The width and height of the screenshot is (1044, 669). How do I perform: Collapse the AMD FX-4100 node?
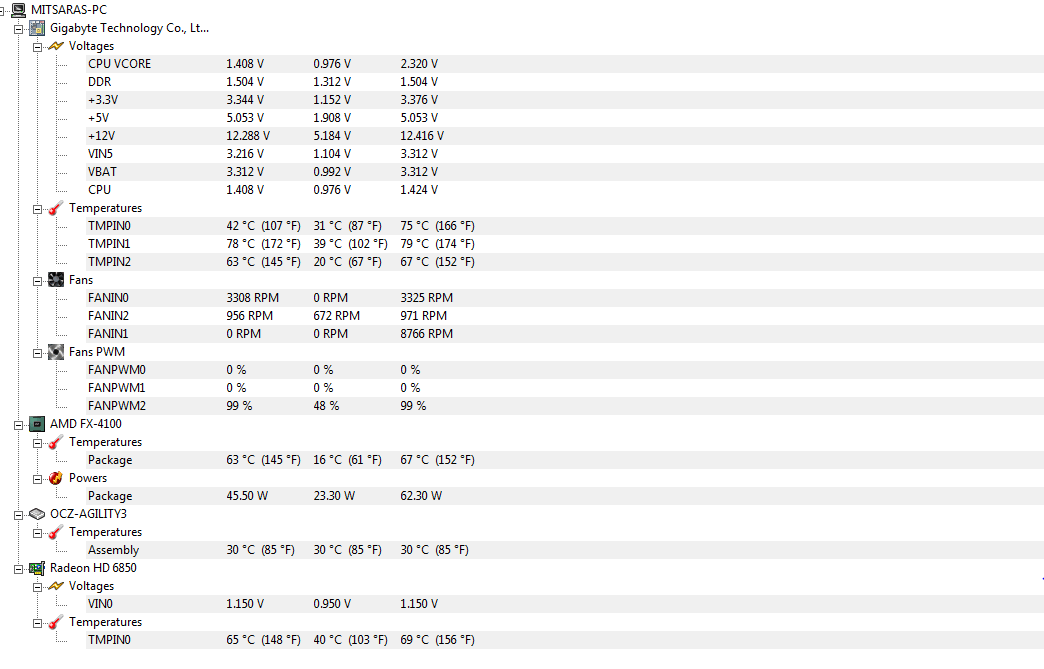point(19,425)
